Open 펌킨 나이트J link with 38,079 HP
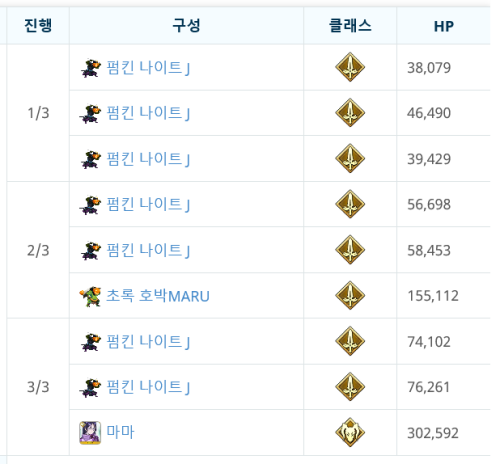The width and height of the screenshot is (500, 464). (148, 68)
